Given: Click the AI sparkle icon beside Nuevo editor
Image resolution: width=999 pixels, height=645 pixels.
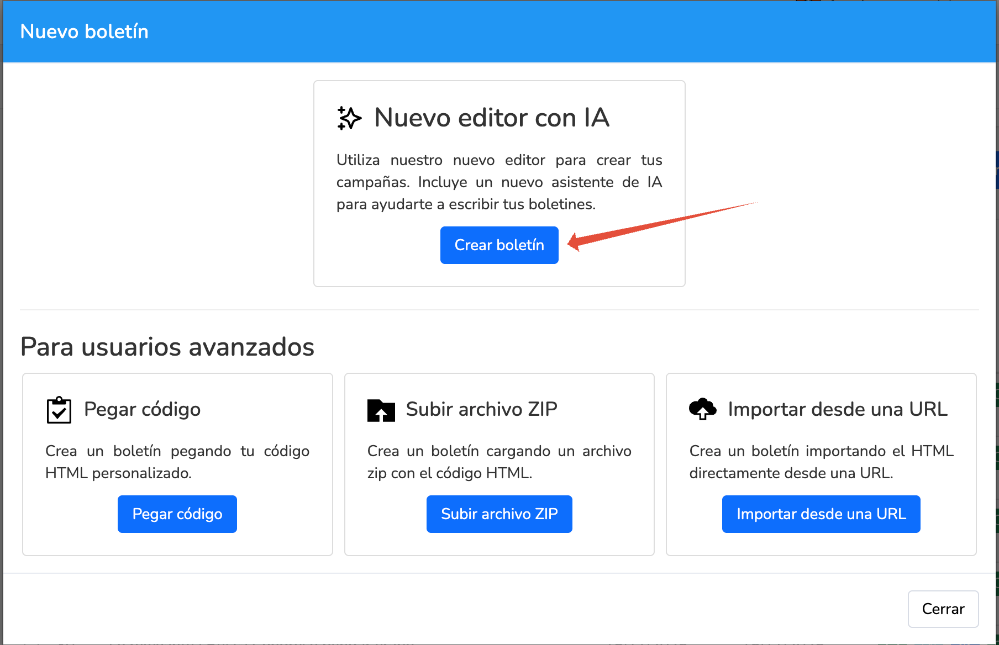Looking at the screenshot, I should pyautogui.click(x=349, y=118).
